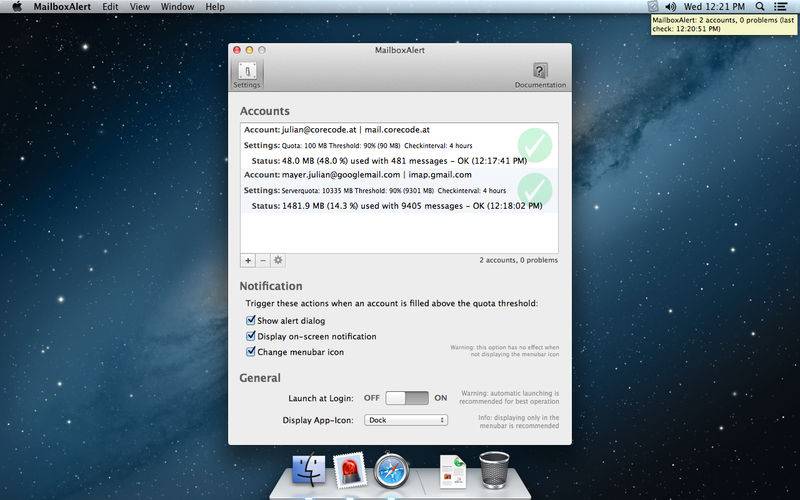
Task: Launch Safari from the Dock
Action: coord(391,470)
